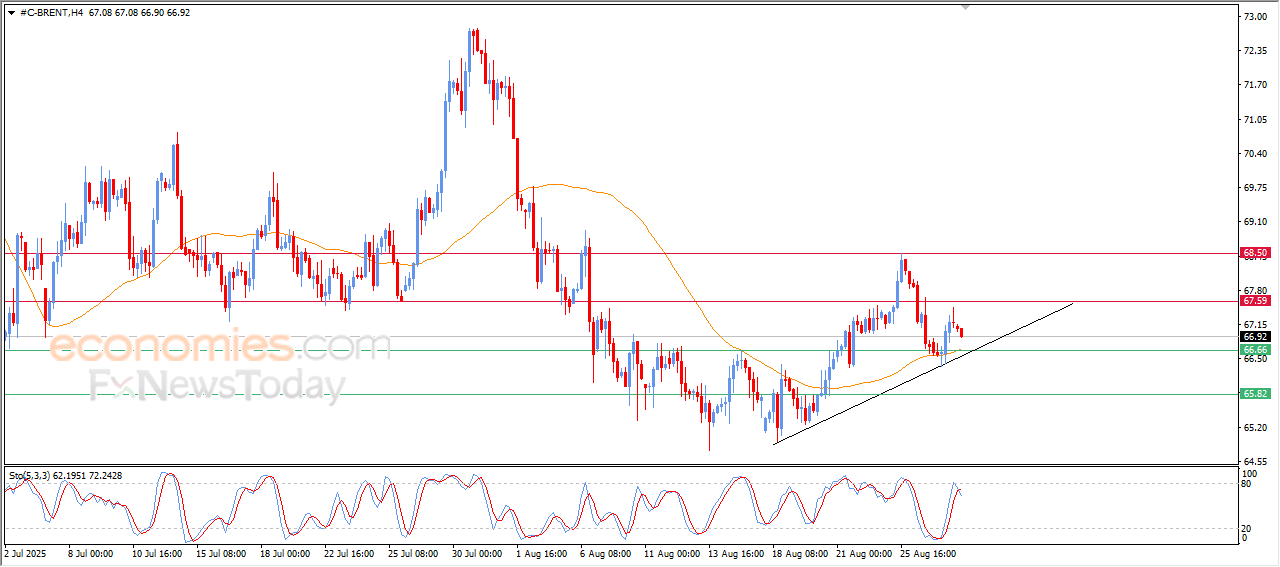Click the 70.40 value on price axis

click(1255, 153)
